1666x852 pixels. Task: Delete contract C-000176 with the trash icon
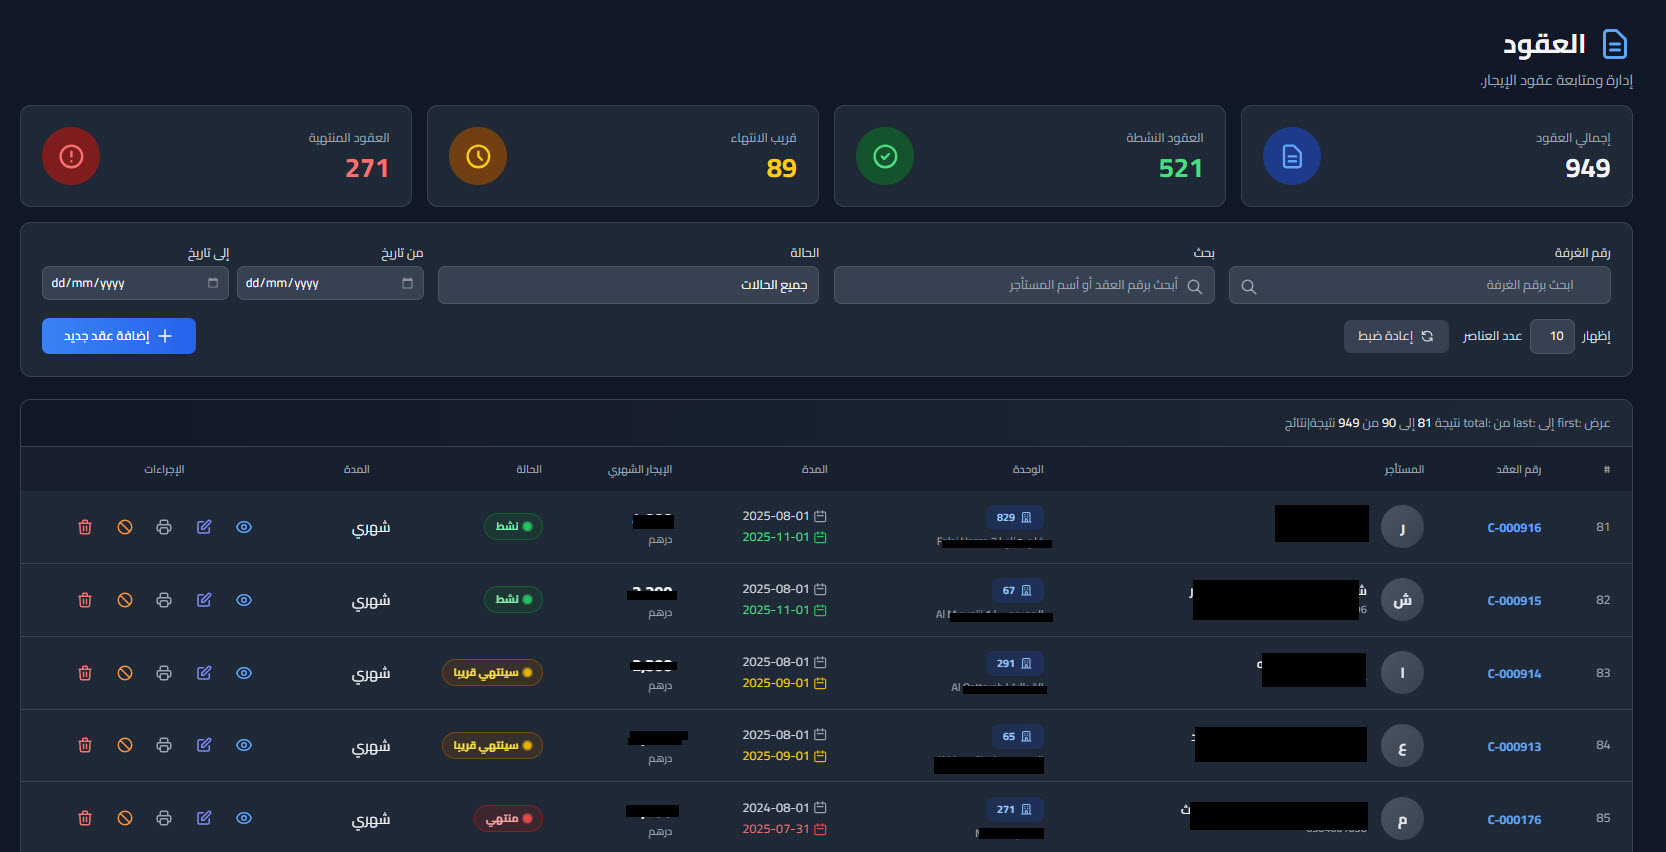(x=85, y=818)
